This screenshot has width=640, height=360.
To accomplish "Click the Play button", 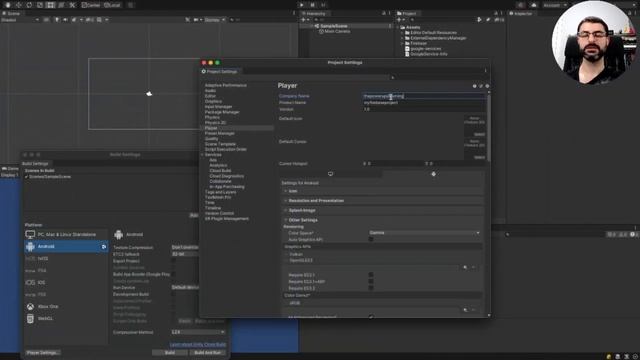I will (302, 5).
